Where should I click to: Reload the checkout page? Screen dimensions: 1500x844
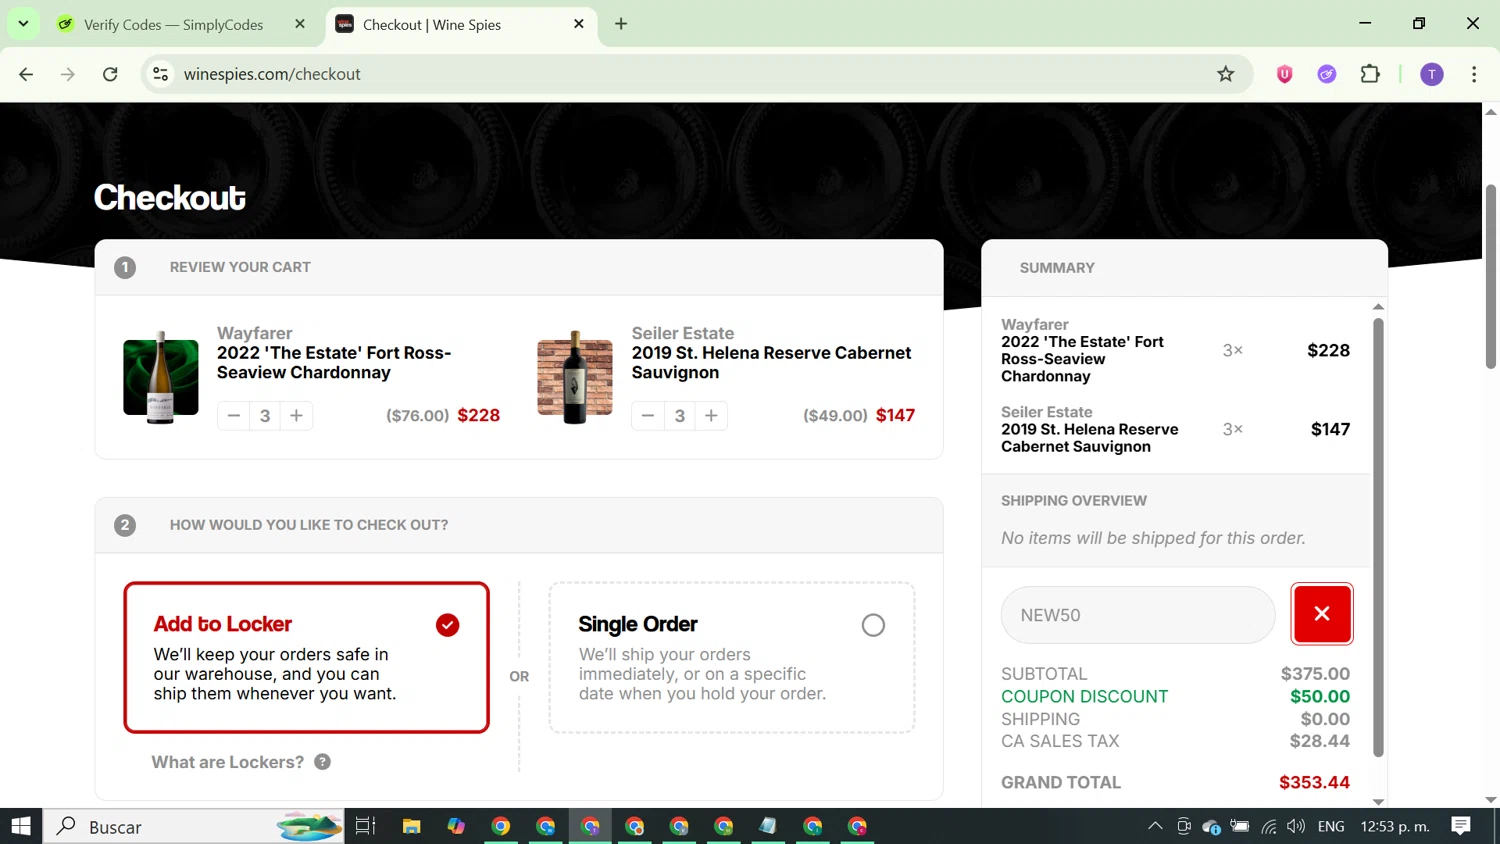(110, 74)
